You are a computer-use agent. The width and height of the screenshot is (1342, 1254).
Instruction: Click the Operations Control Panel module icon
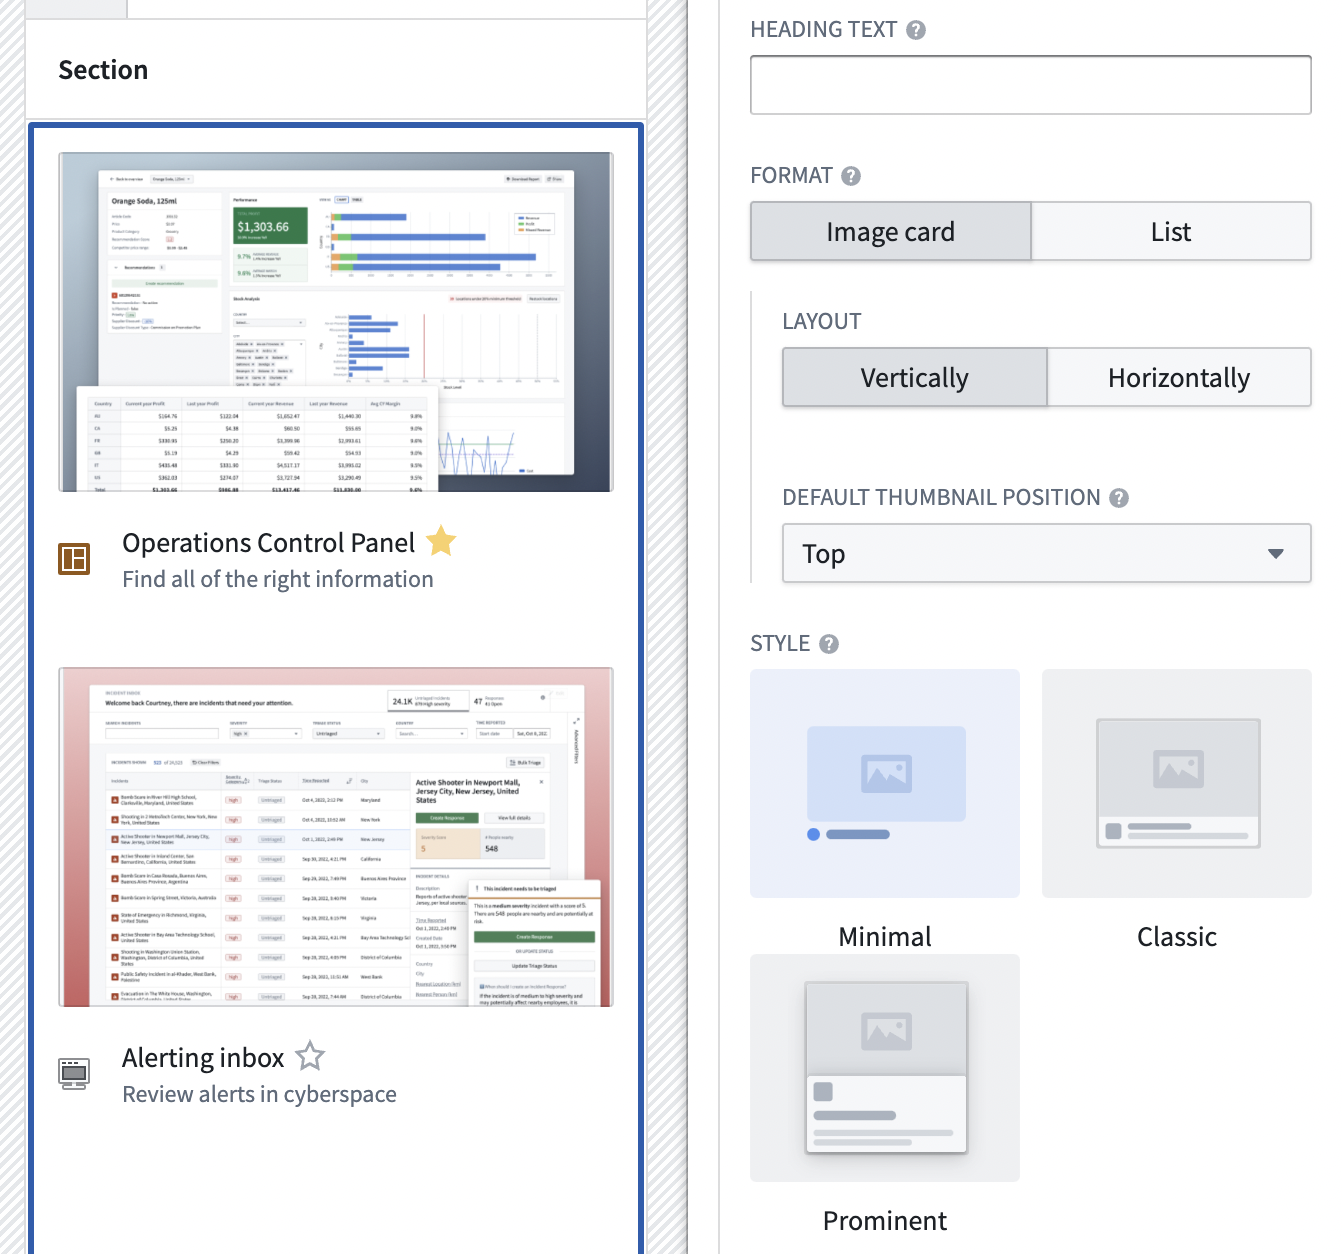pos(74,559)
